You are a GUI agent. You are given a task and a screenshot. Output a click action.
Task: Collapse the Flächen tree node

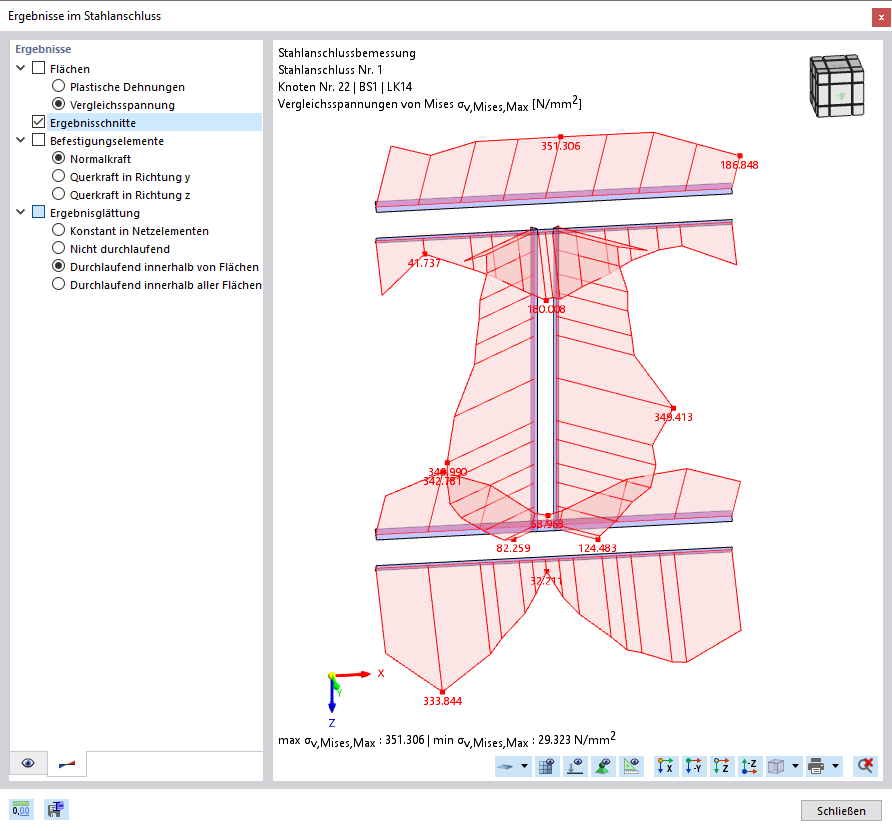tap(20, 68)
